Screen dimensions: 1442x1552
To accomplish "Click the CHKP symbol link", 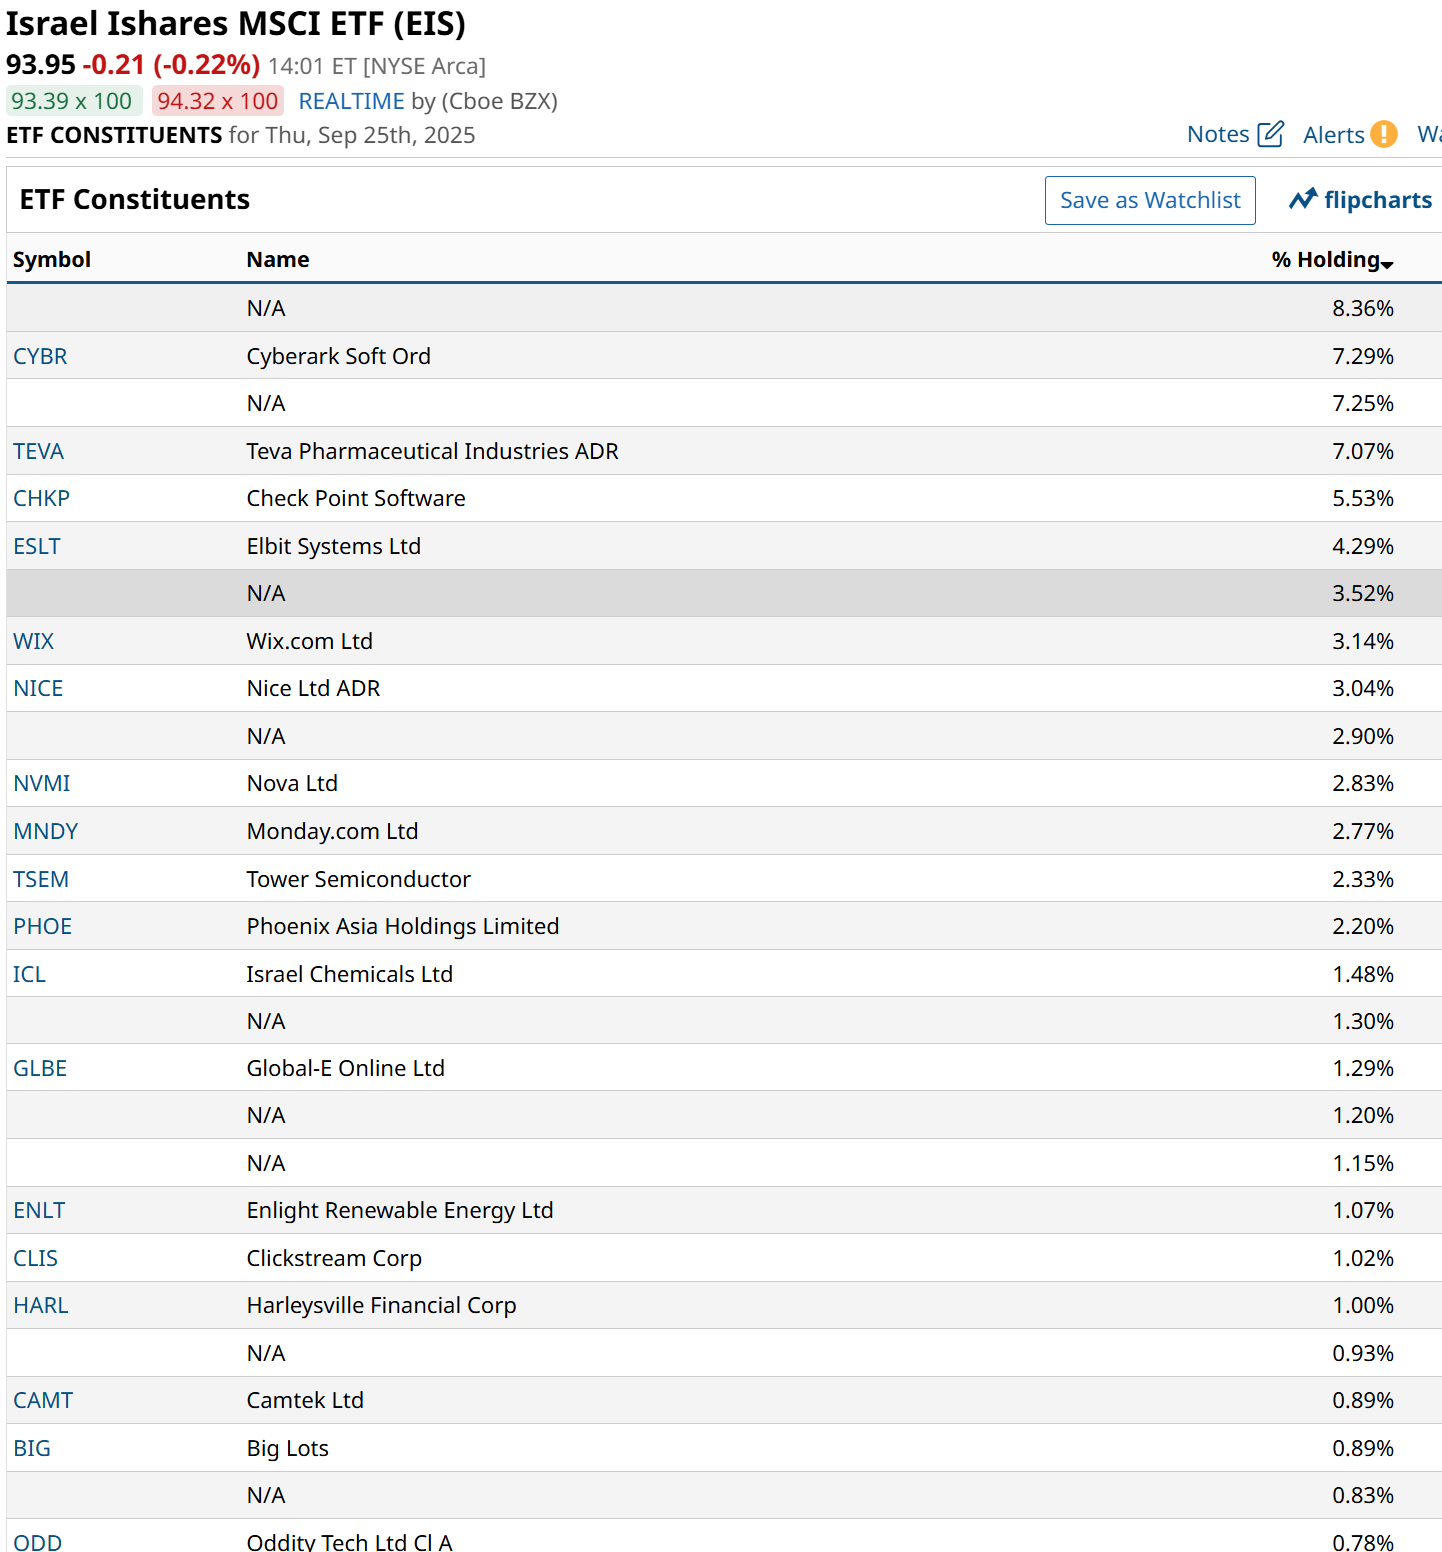I will pos(41,498).
